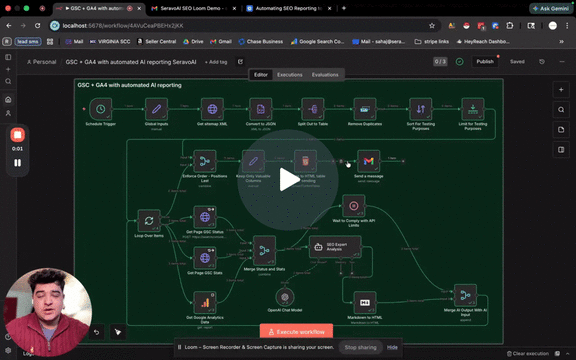The height and width of the screenshot is (360, 576).
Task: Play the video with the large play button
Action: (288, 180)
